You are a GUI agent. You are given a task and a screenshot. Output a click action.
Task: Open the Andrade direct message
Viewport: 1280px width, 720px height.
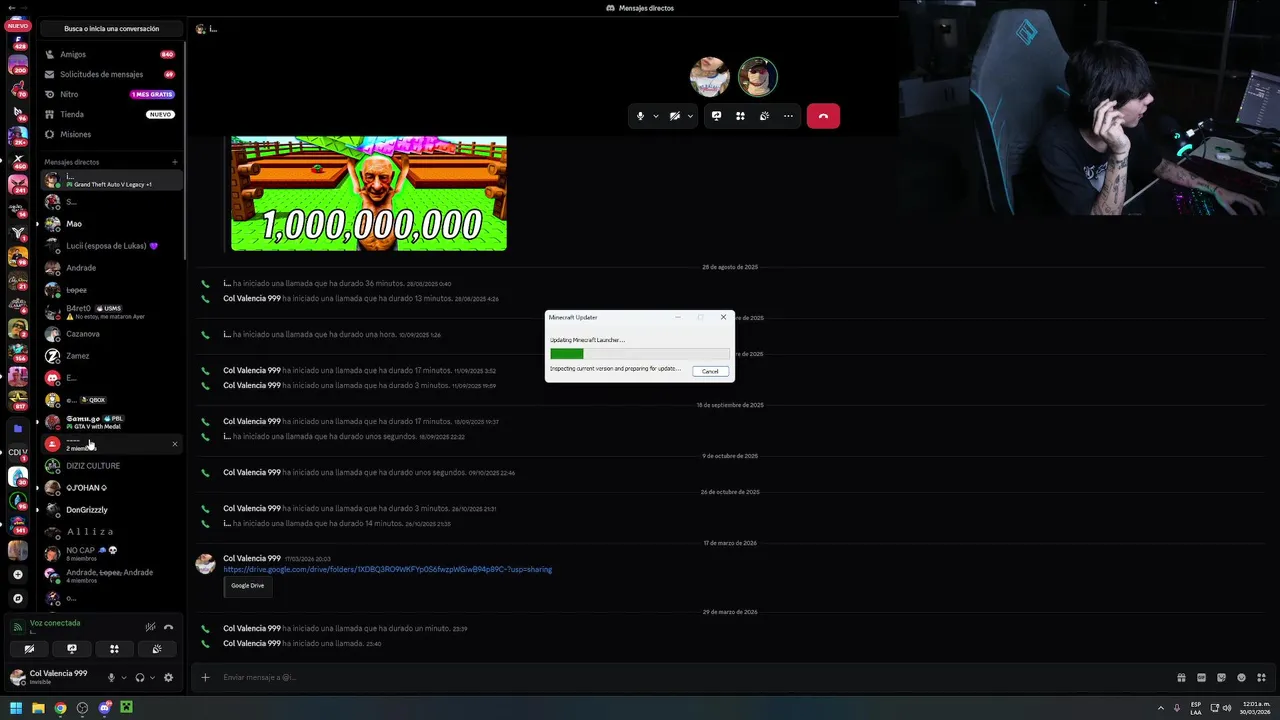pos(111,268)
